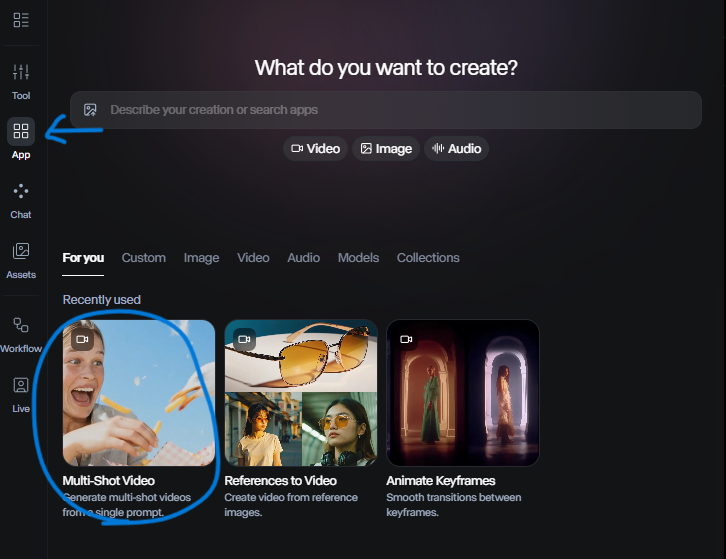
Task: Click the Animate Keyframes title
Action: 441,481
